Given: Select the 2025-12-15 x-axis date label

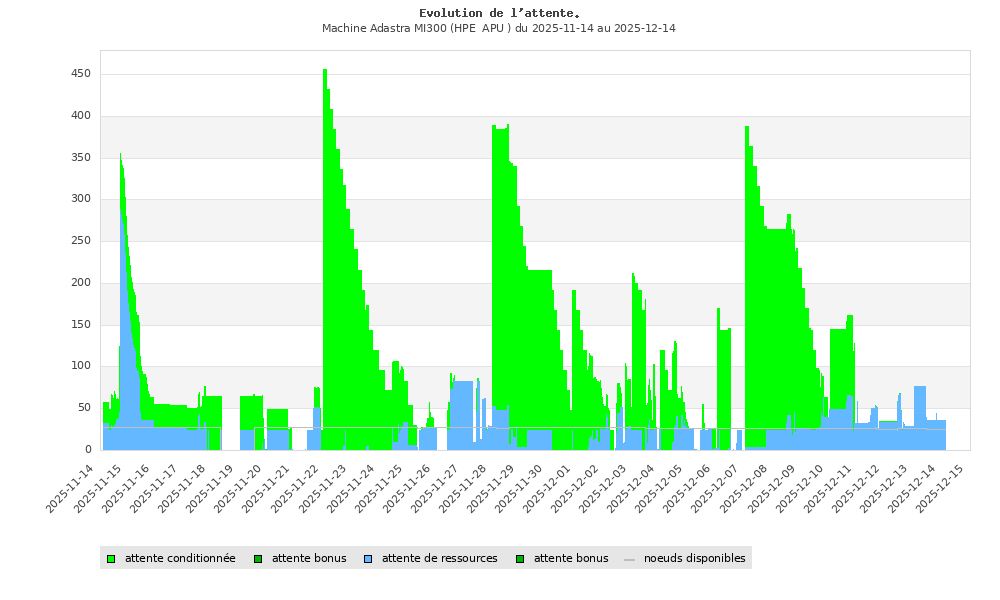Looking at the screenshot, I should (x=943, y=488).
